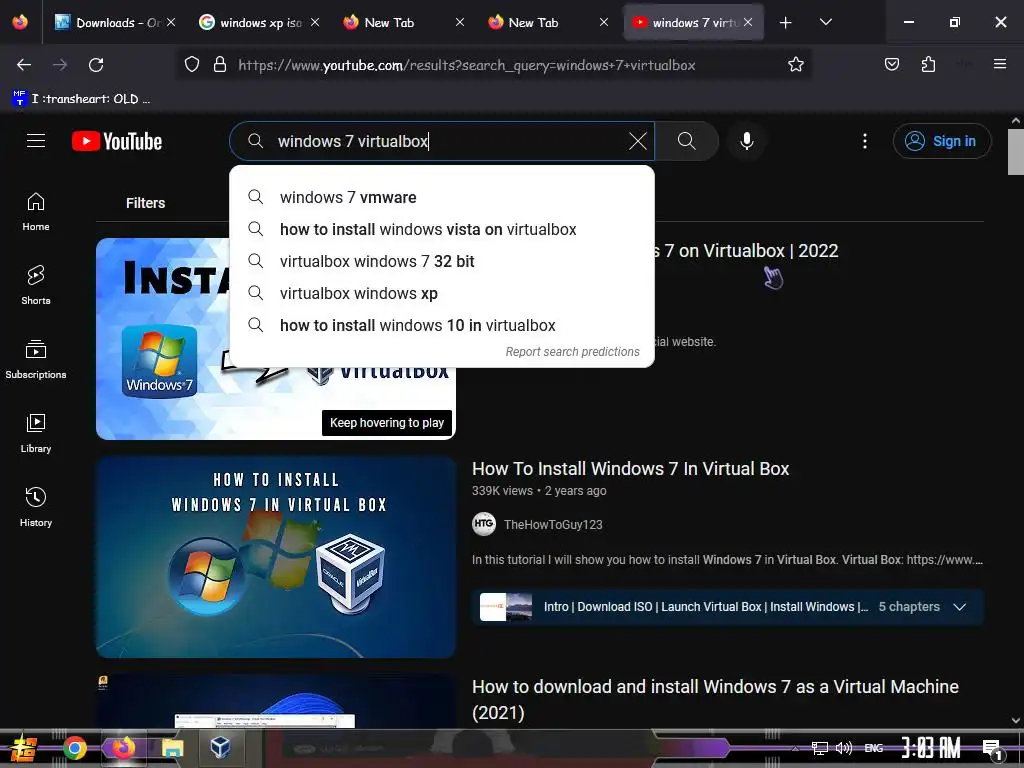The image size is (1024, 768).
Task: Go back with the browser back arrow
Action: [24, 65]
